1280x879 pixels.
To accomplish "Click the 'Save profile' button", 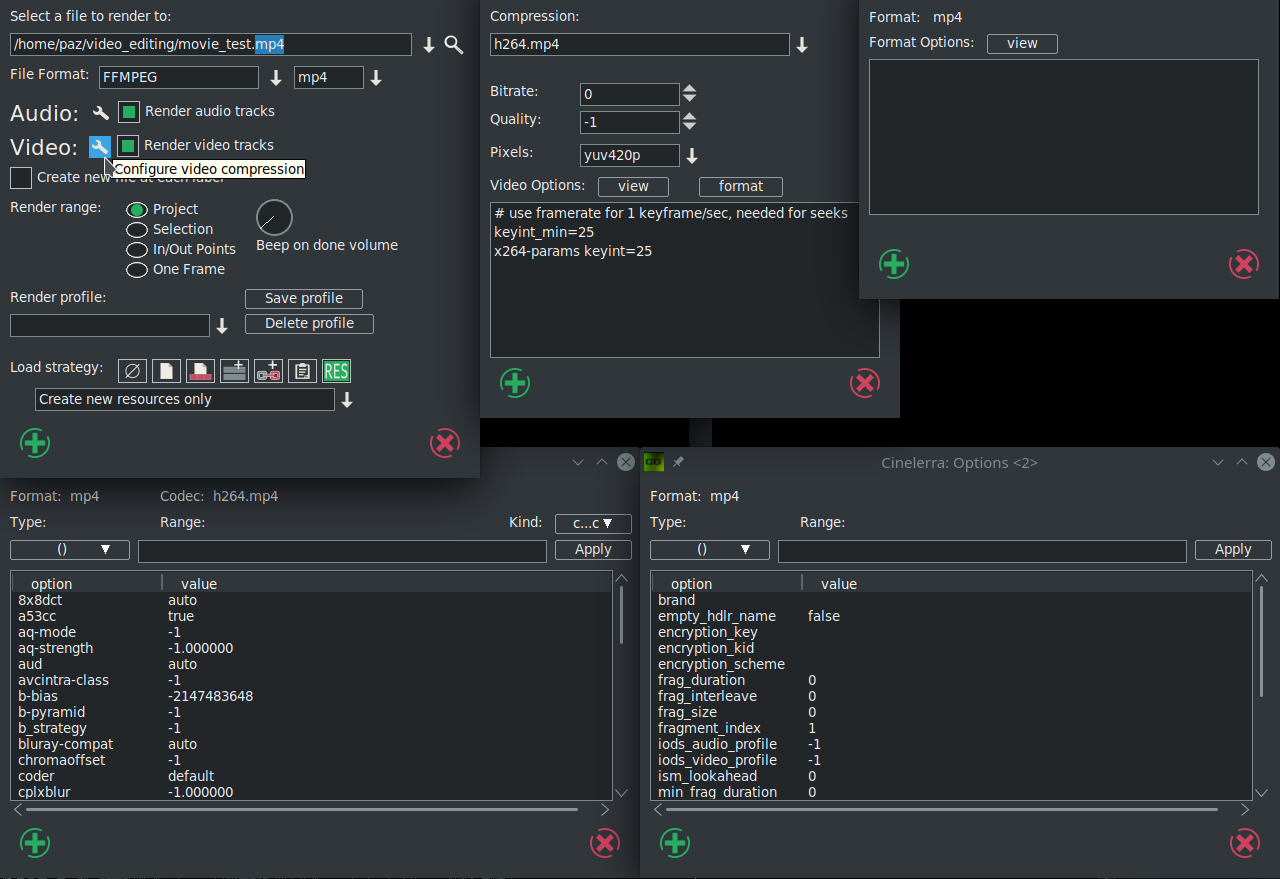I will [303, 298].
